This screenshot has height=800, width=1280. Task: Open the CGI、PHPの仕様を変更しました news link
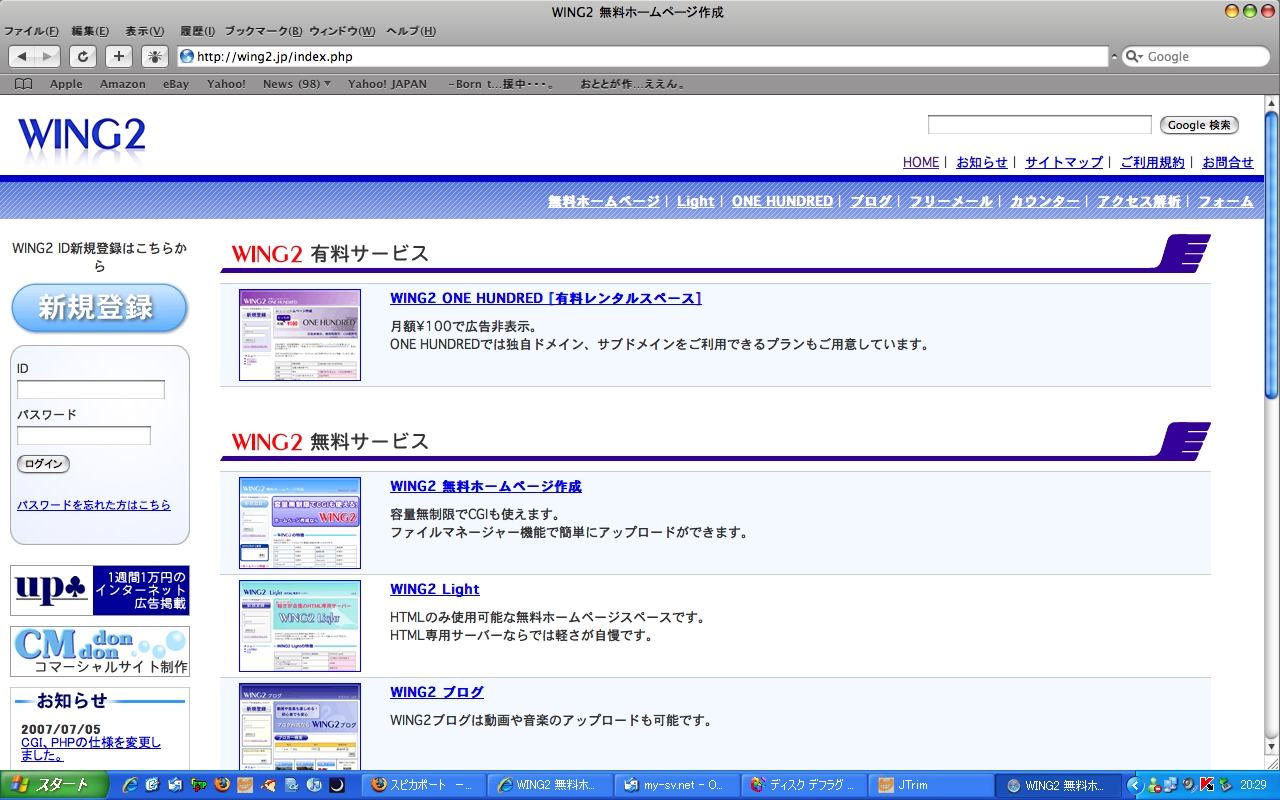coord(91,749)
